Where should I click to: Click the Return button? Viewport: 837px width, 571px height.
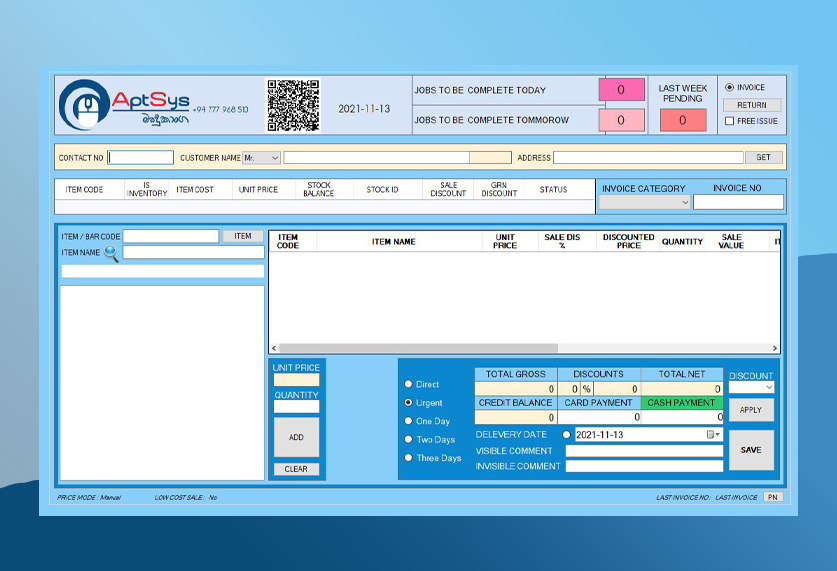(x=752, y=105)
